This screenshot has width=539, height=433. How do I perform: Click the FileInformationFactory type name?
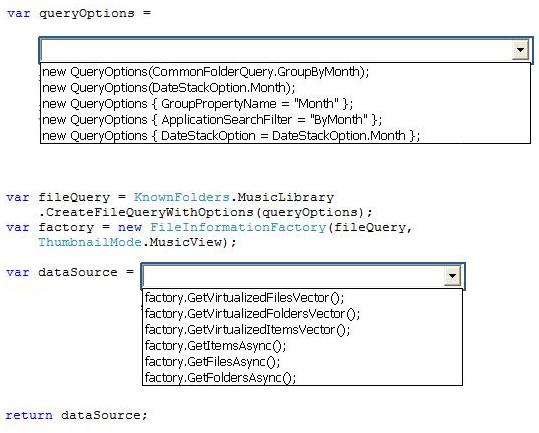(238, 227)
